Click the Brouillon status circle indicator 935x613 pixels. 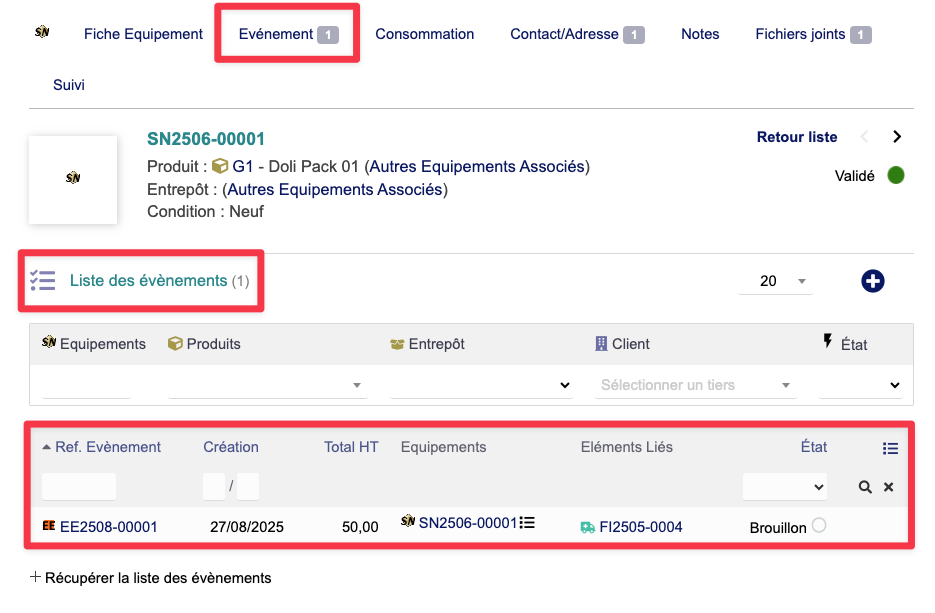819,525
